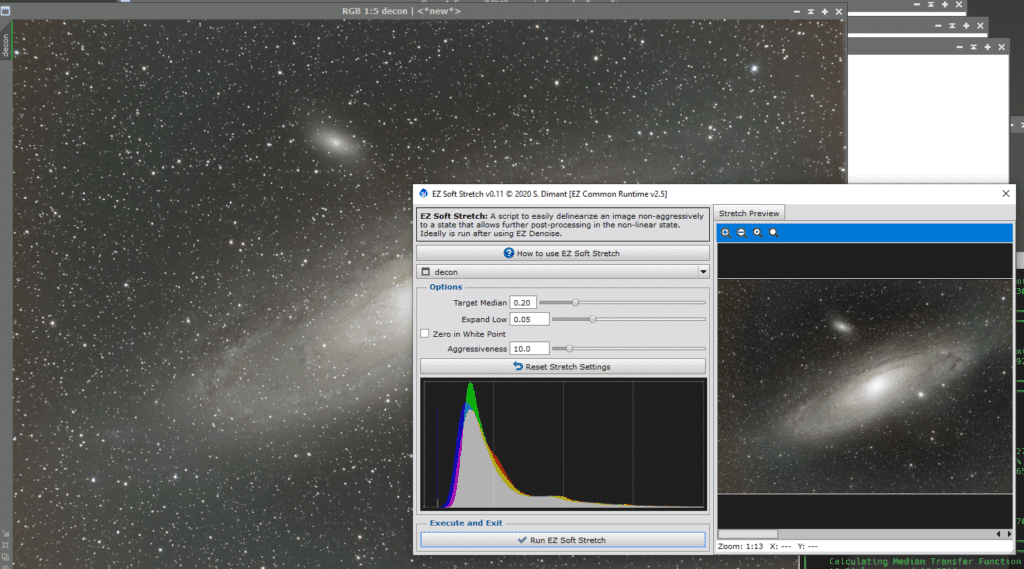This screenshot has height=569, width=1024.
Task: Select the vertical decon tab of image window
Action: (6, 45)
